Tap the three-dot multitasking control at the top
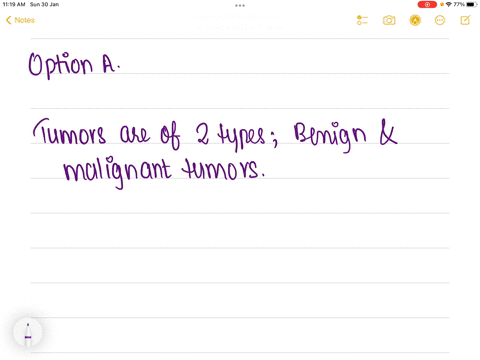This screenshot has width=480, height=360. 240,5
